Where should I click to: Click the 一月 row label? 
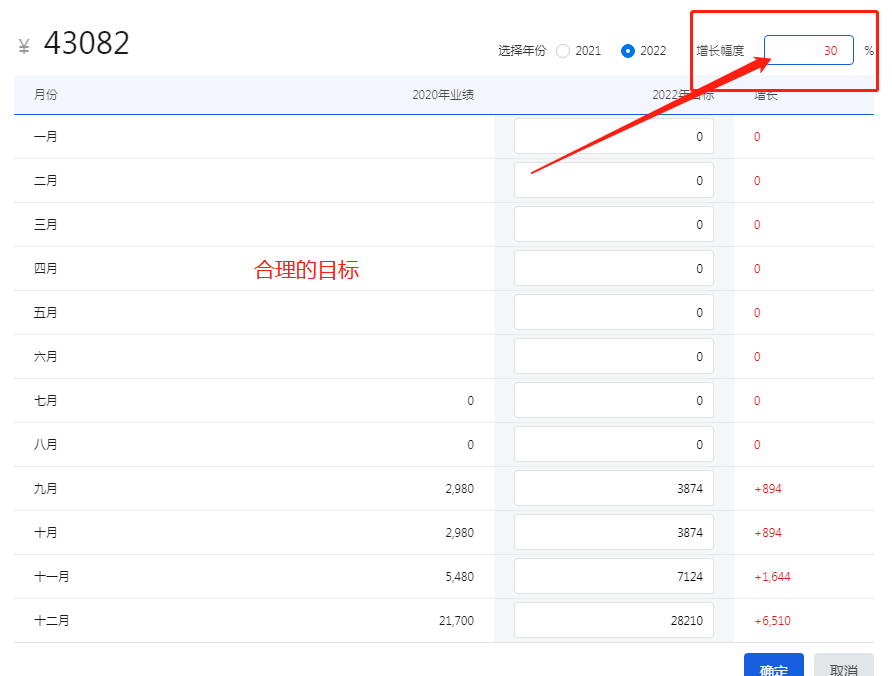pos(46,137)
